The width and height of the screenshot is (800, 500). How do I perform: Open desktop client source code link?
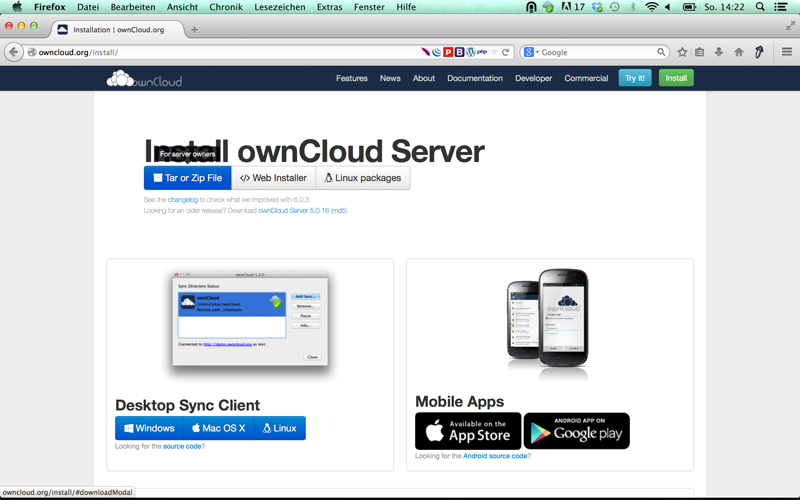coord(182,446)
